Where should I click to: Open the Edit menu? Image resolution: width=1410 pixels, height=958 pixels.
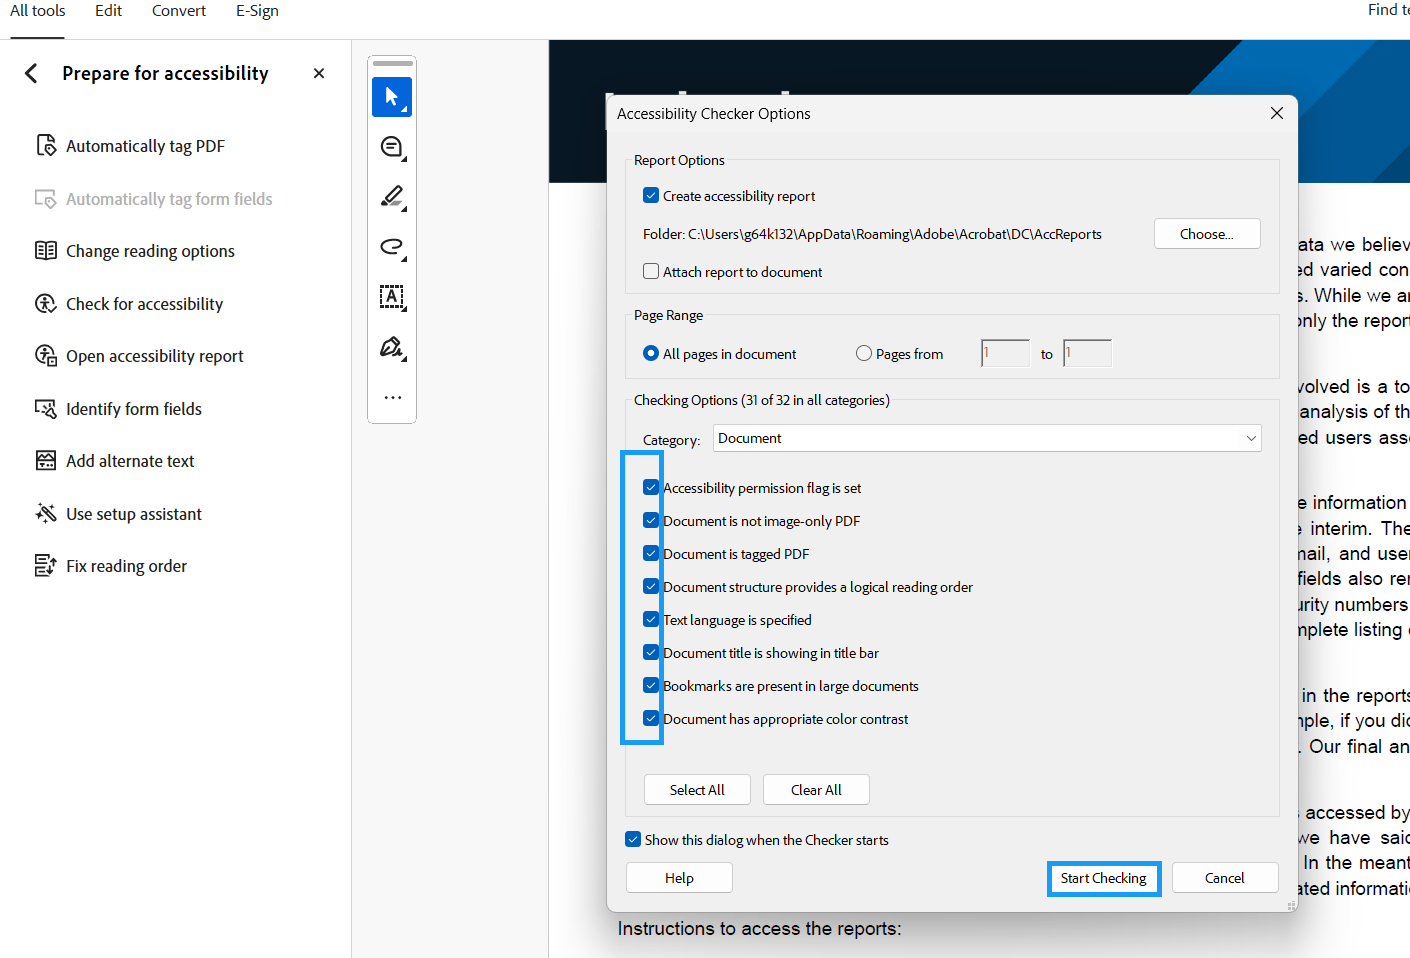coord(108,11)
